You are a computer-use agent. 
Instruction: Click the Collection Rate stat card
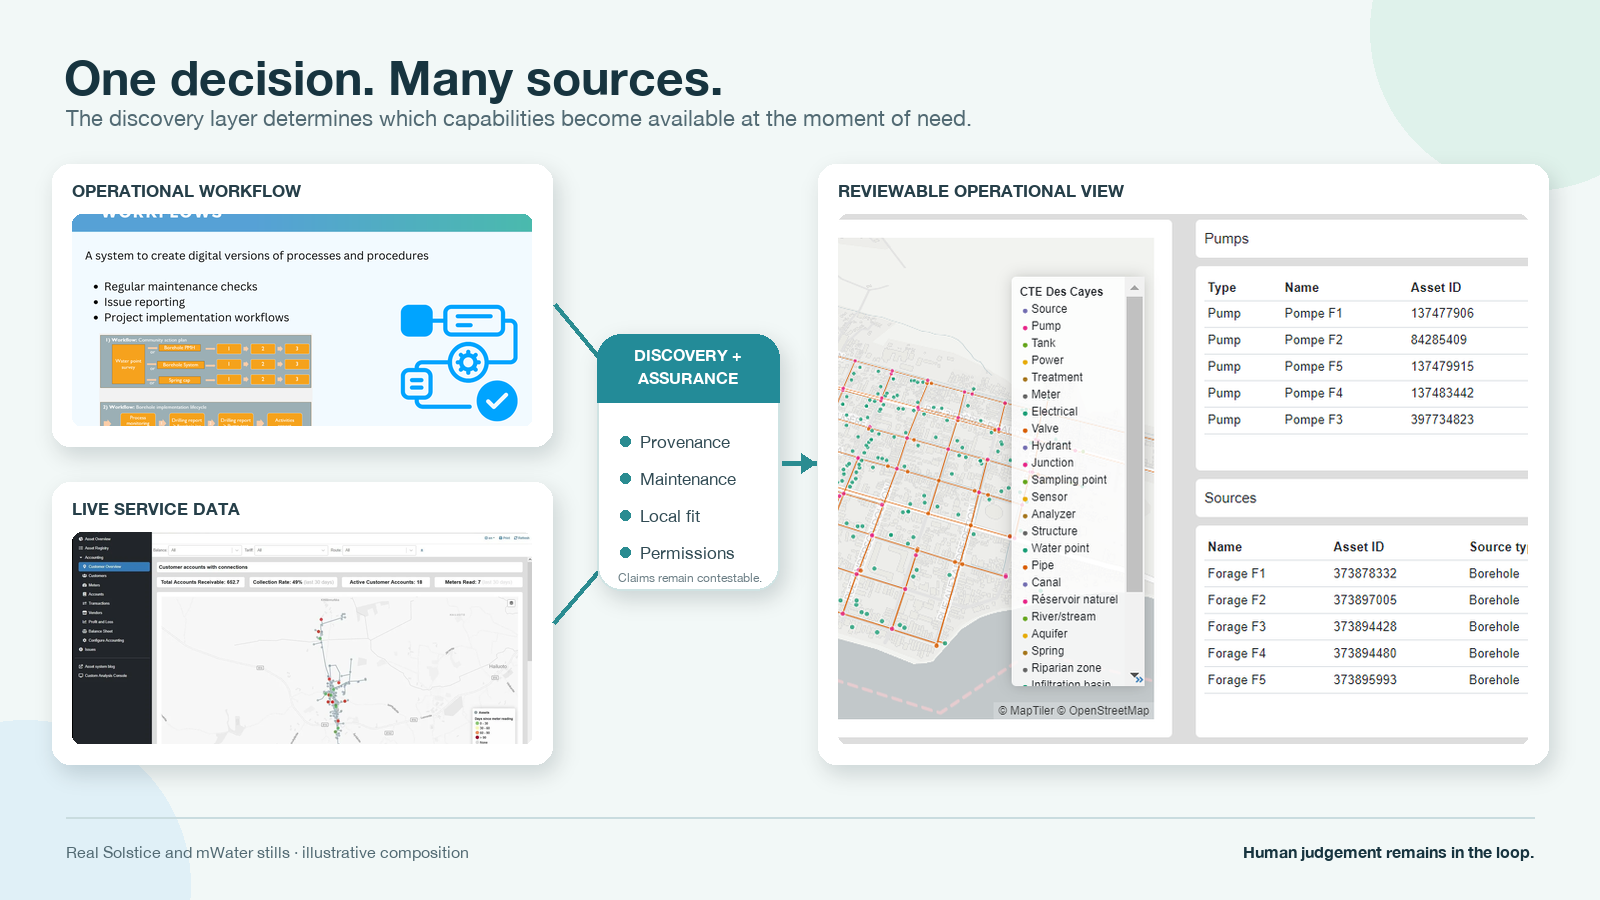pyautogui.click(x=294, y=581)
